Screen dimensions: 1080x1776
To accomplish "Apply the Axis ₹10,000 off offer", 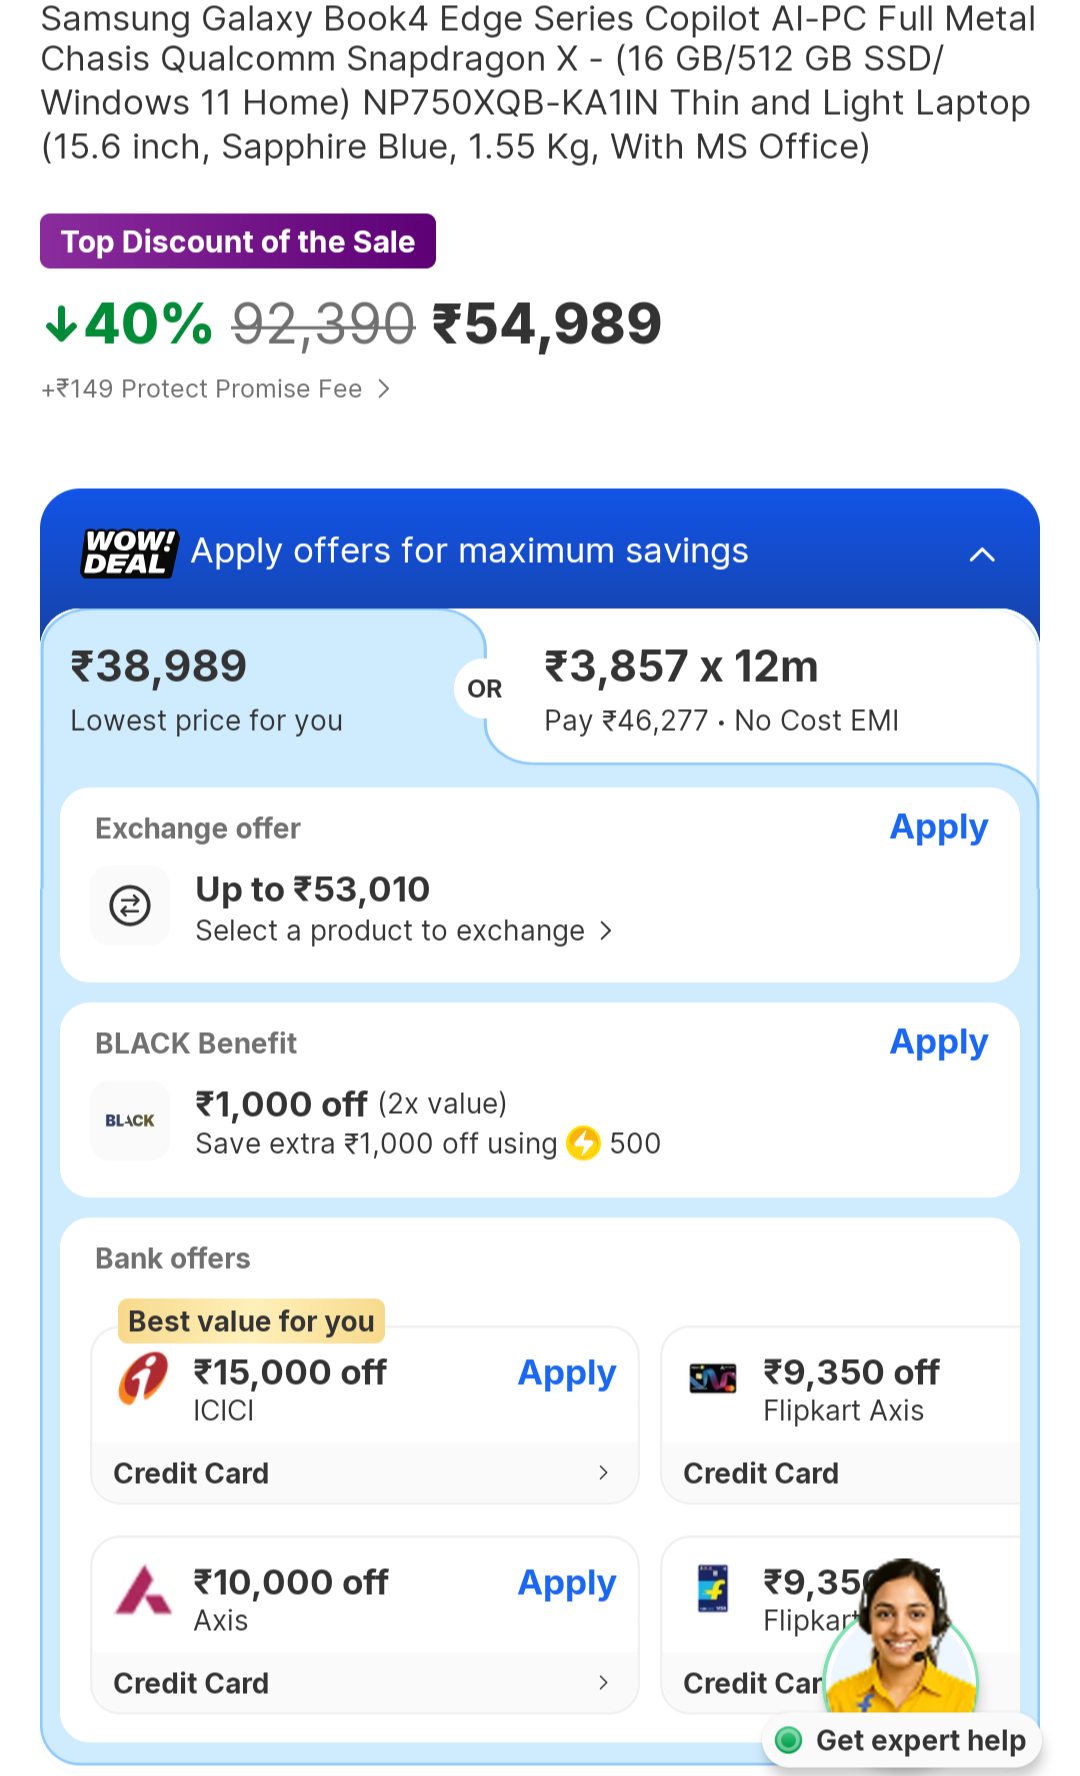I will coord(566,1583).
